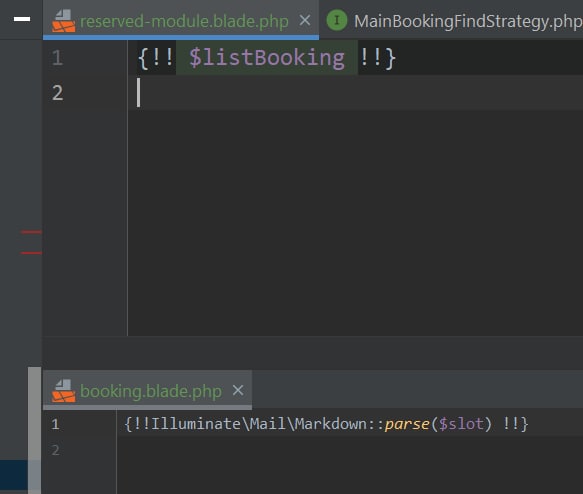
Task: Click the minimize panel dash icon
Action: coord(22,19)
